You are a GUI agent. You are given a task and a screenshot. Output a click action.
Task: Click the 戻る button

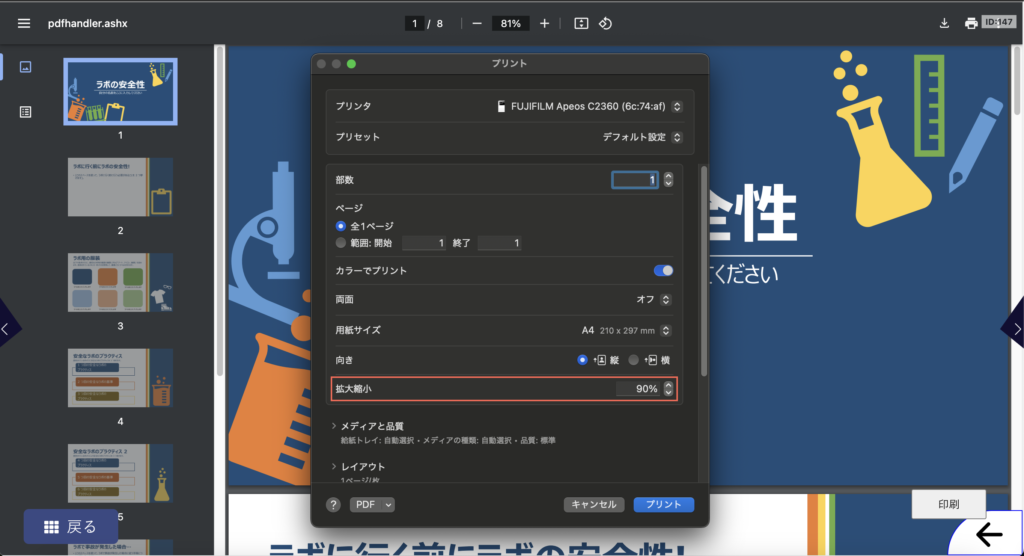click(x=71, y=527)
